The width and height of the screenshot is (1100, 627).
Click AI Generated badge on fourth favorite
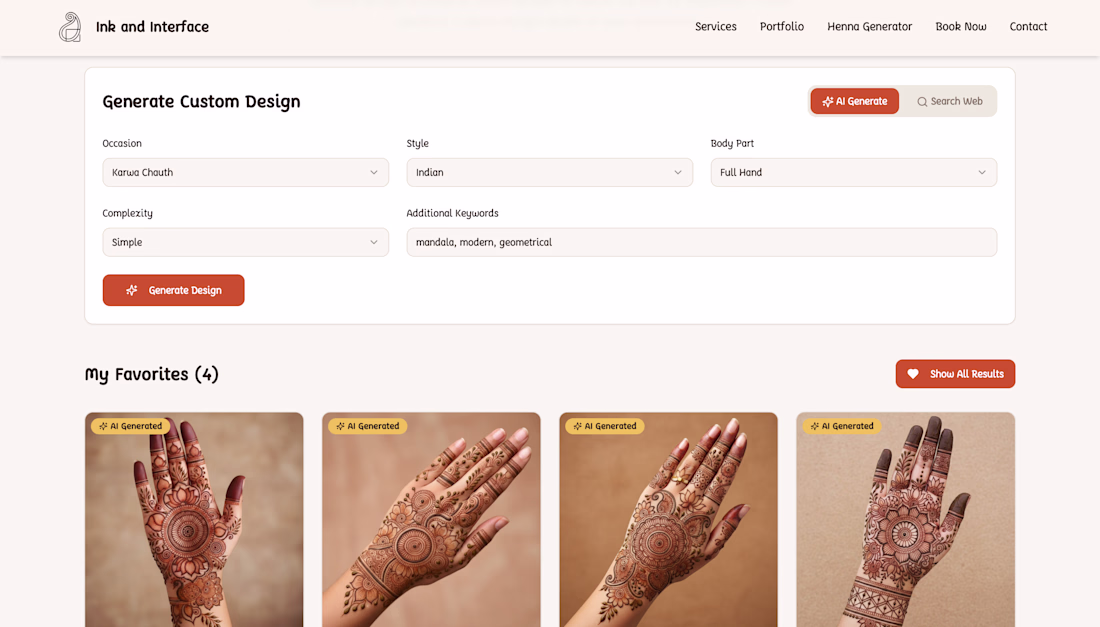842,426
